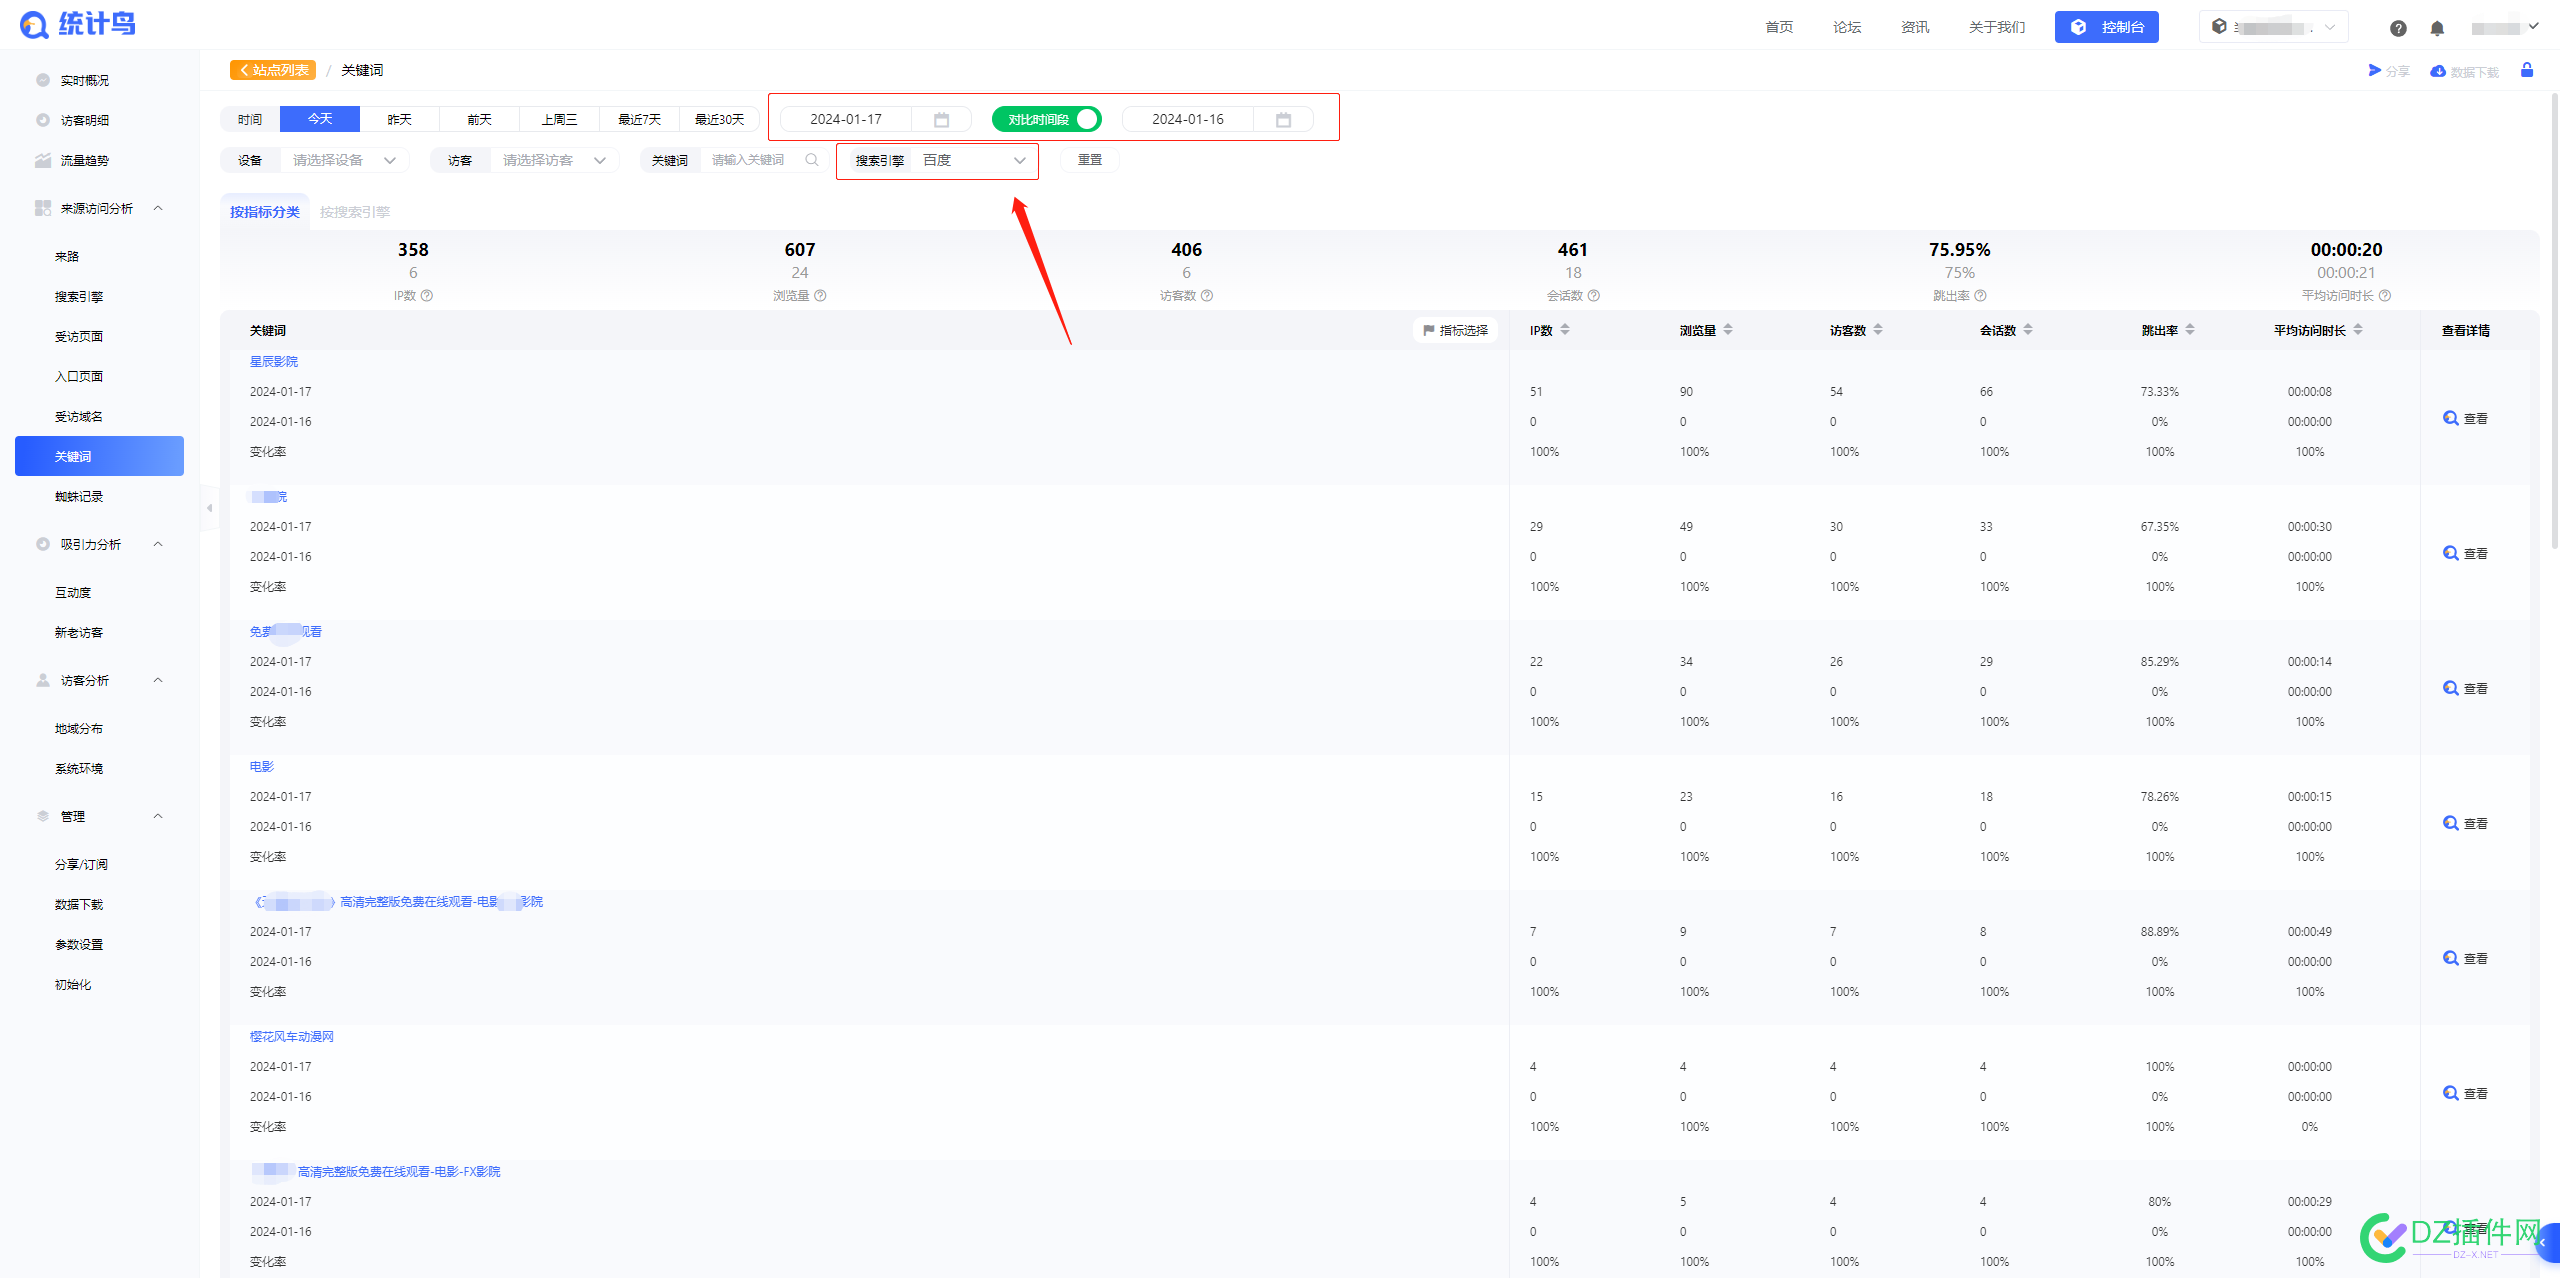View details for 樱花风车动漫网 keyword row

pos(2465,1094)
